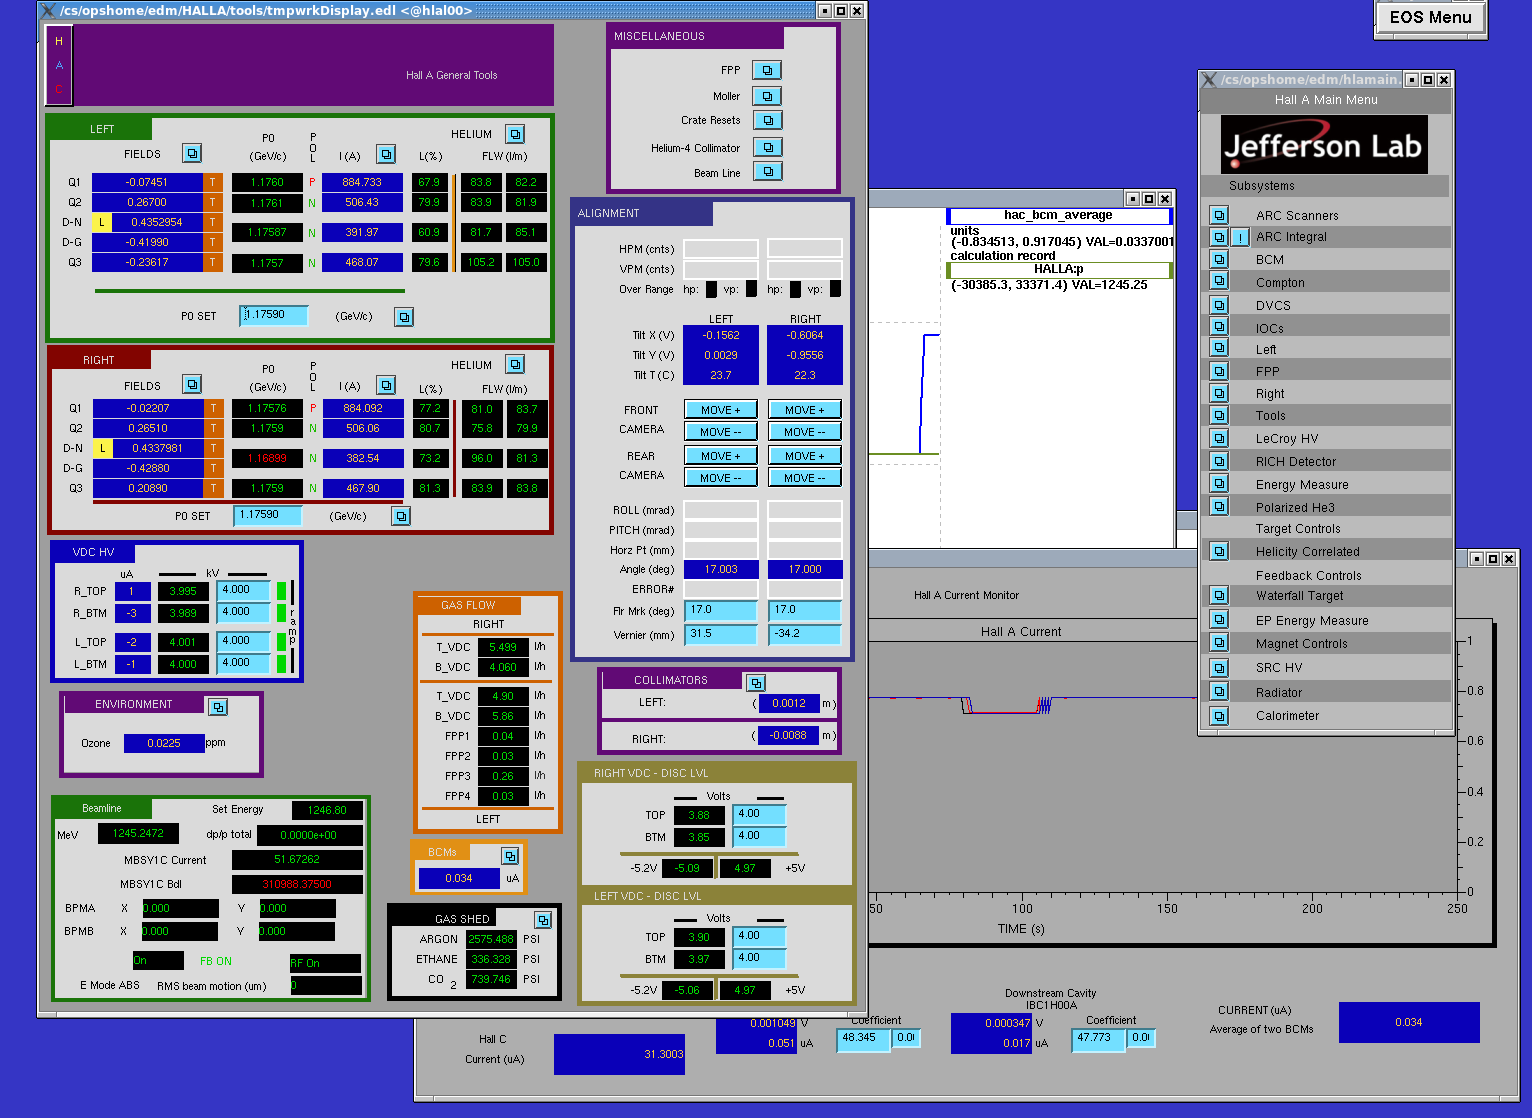Viewport: 1532px width, 1118px height.
Task: Edit the RIGHT Flr Mrk 17.0 field
Action: click(x=805, y=610)
